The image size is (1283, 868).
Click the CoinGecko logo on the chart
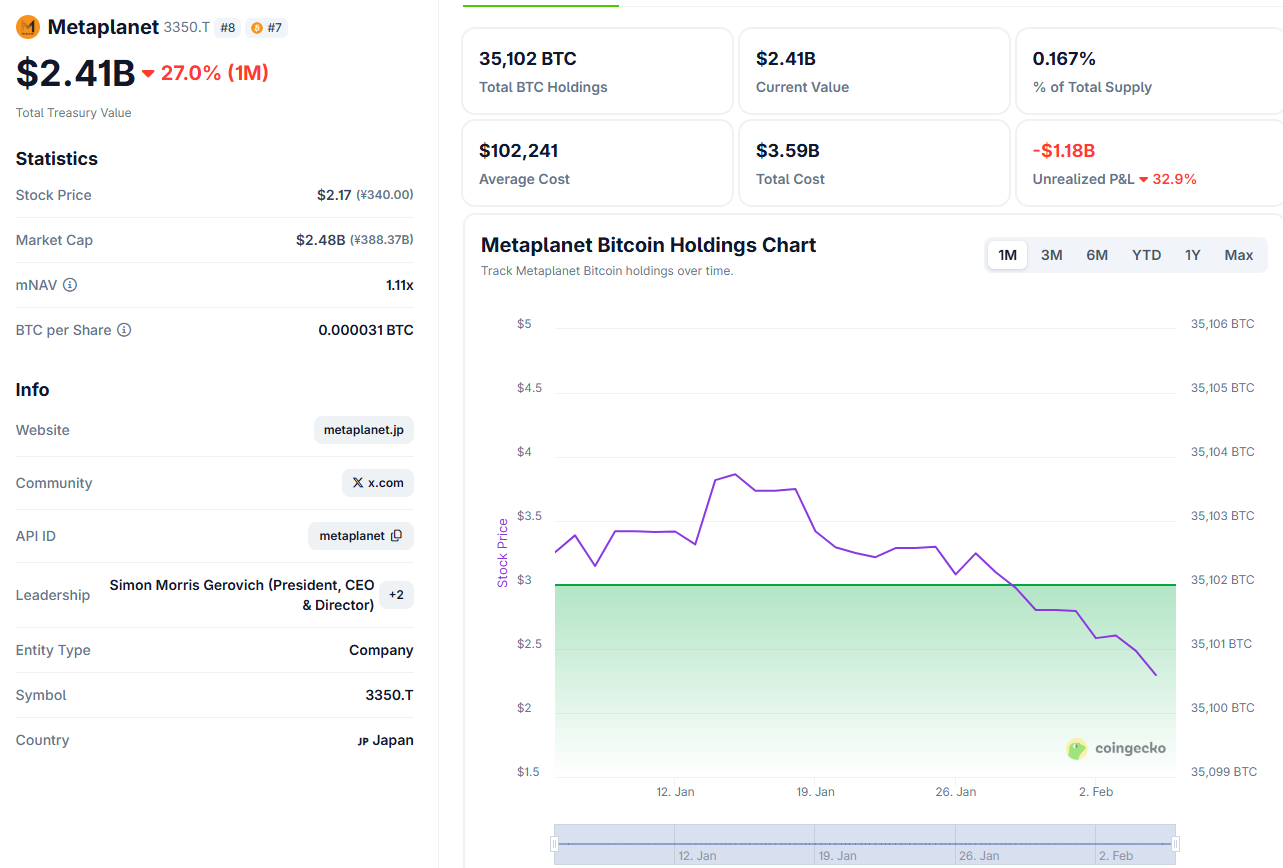tap(1116, 748)
